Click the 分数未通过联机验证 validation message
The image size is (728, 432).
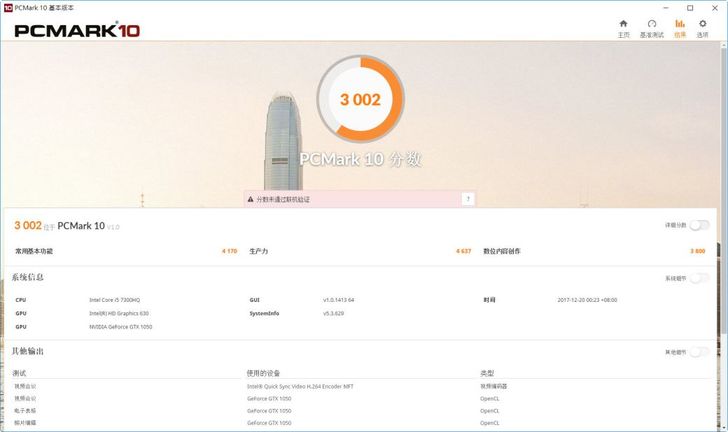(283, 199)
